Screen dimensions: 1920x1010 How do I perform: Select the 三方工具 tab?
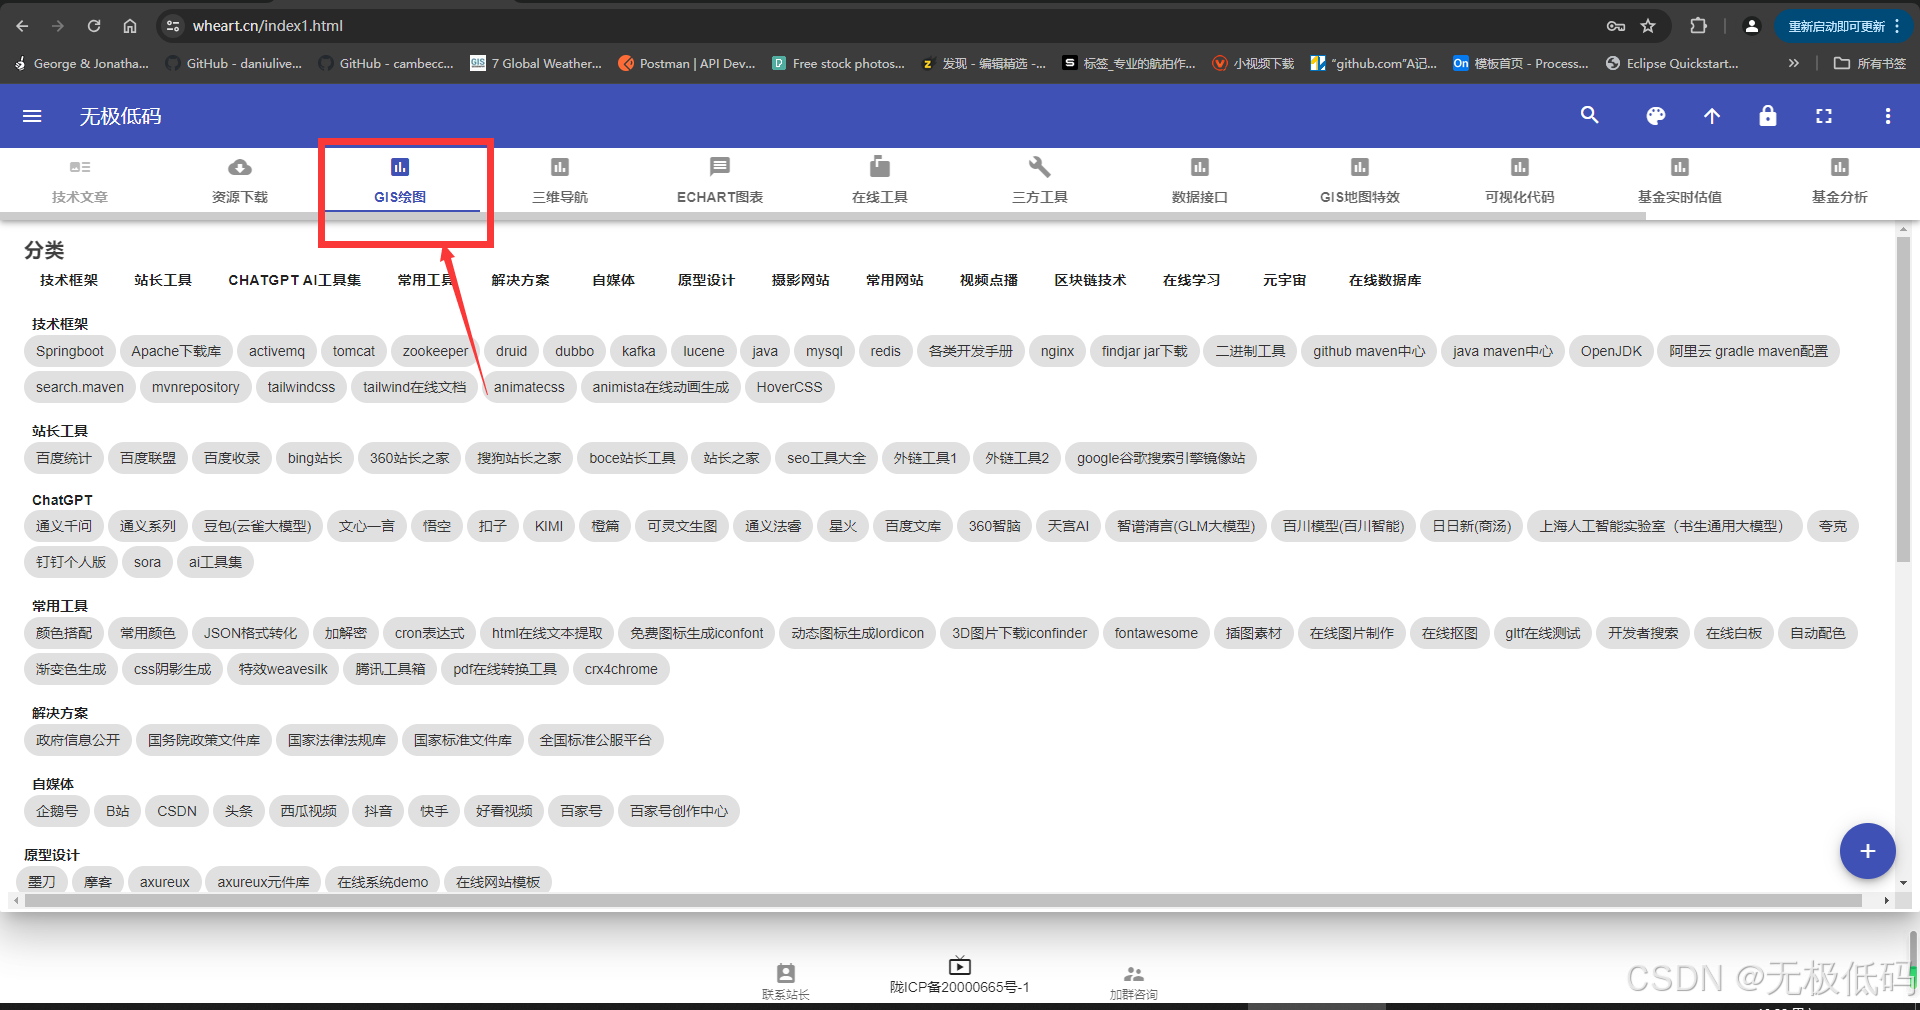1040,181
